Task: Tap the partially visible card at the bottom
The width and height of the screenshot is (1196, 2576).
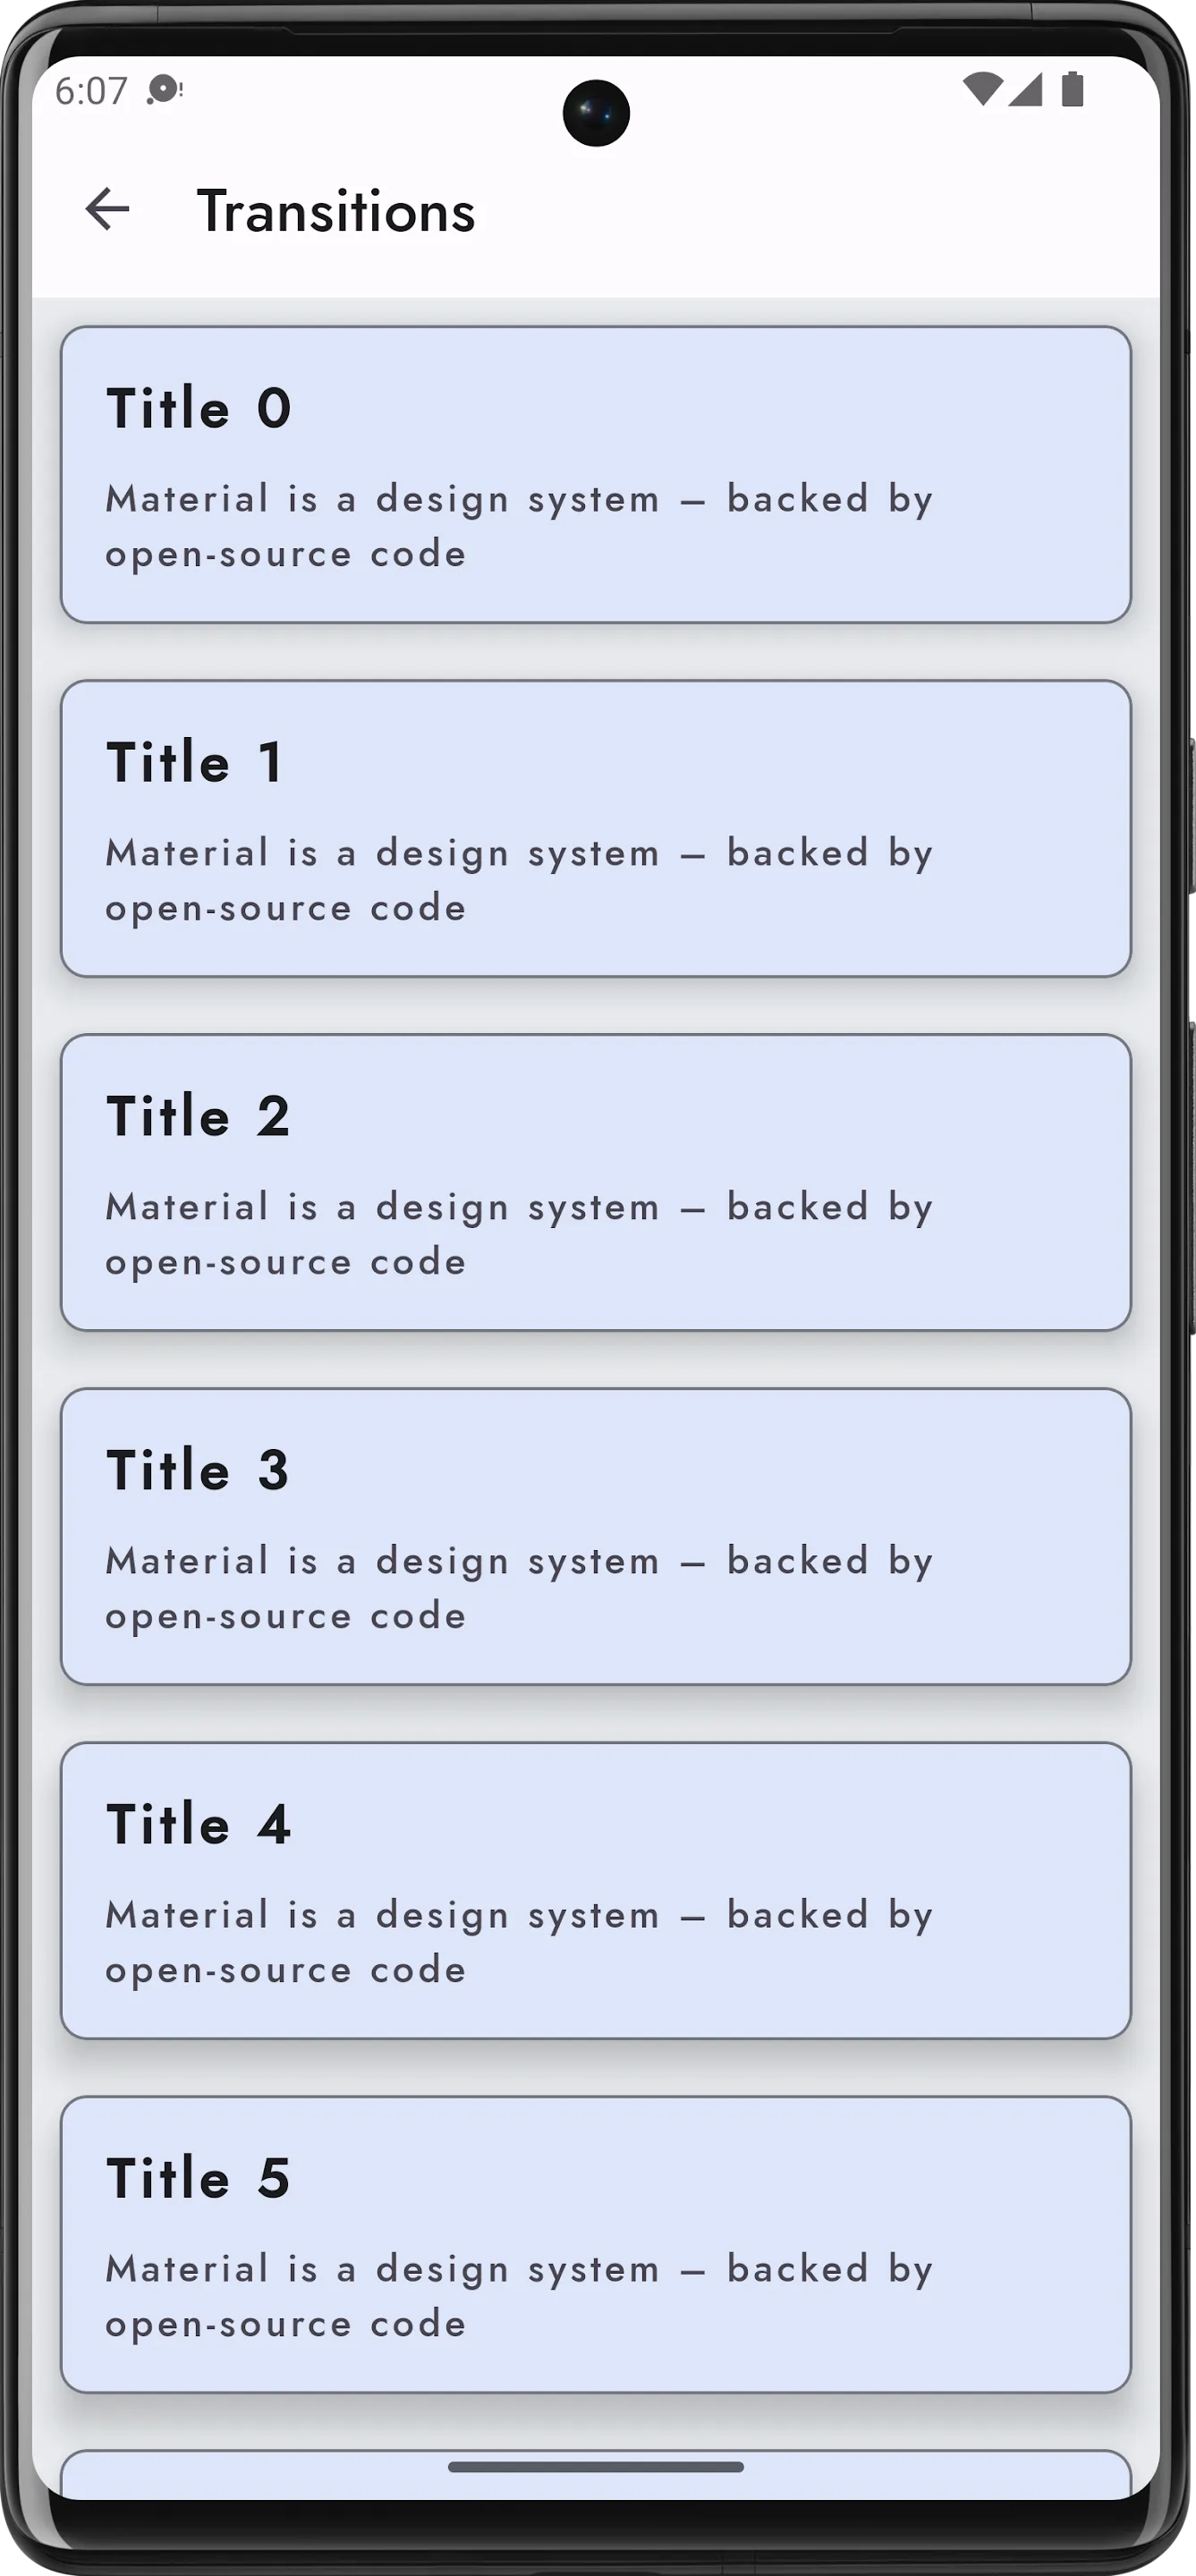Action: [596, 2475]
